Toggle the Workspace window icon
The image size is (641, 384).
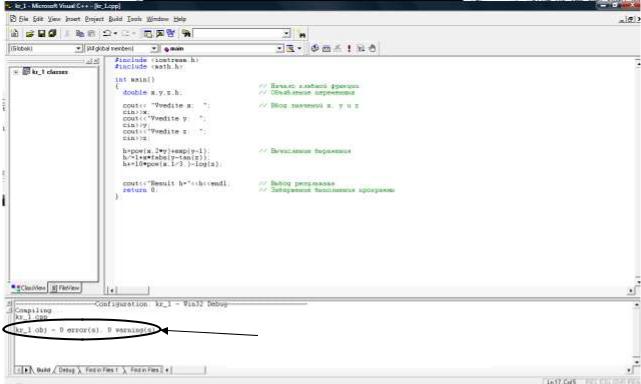pos(148,34)
